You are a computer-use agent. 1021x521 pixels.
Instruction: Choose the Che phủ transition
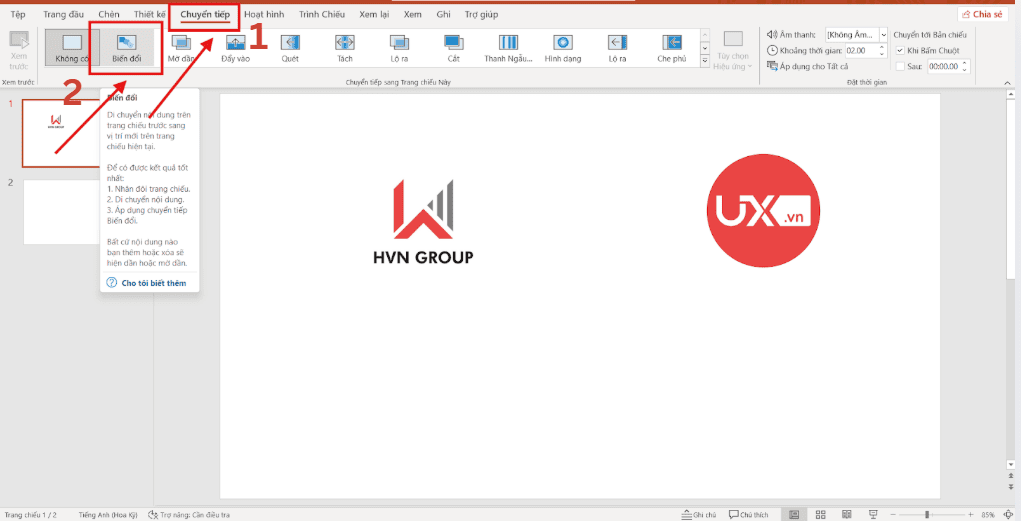coord(671,47)
